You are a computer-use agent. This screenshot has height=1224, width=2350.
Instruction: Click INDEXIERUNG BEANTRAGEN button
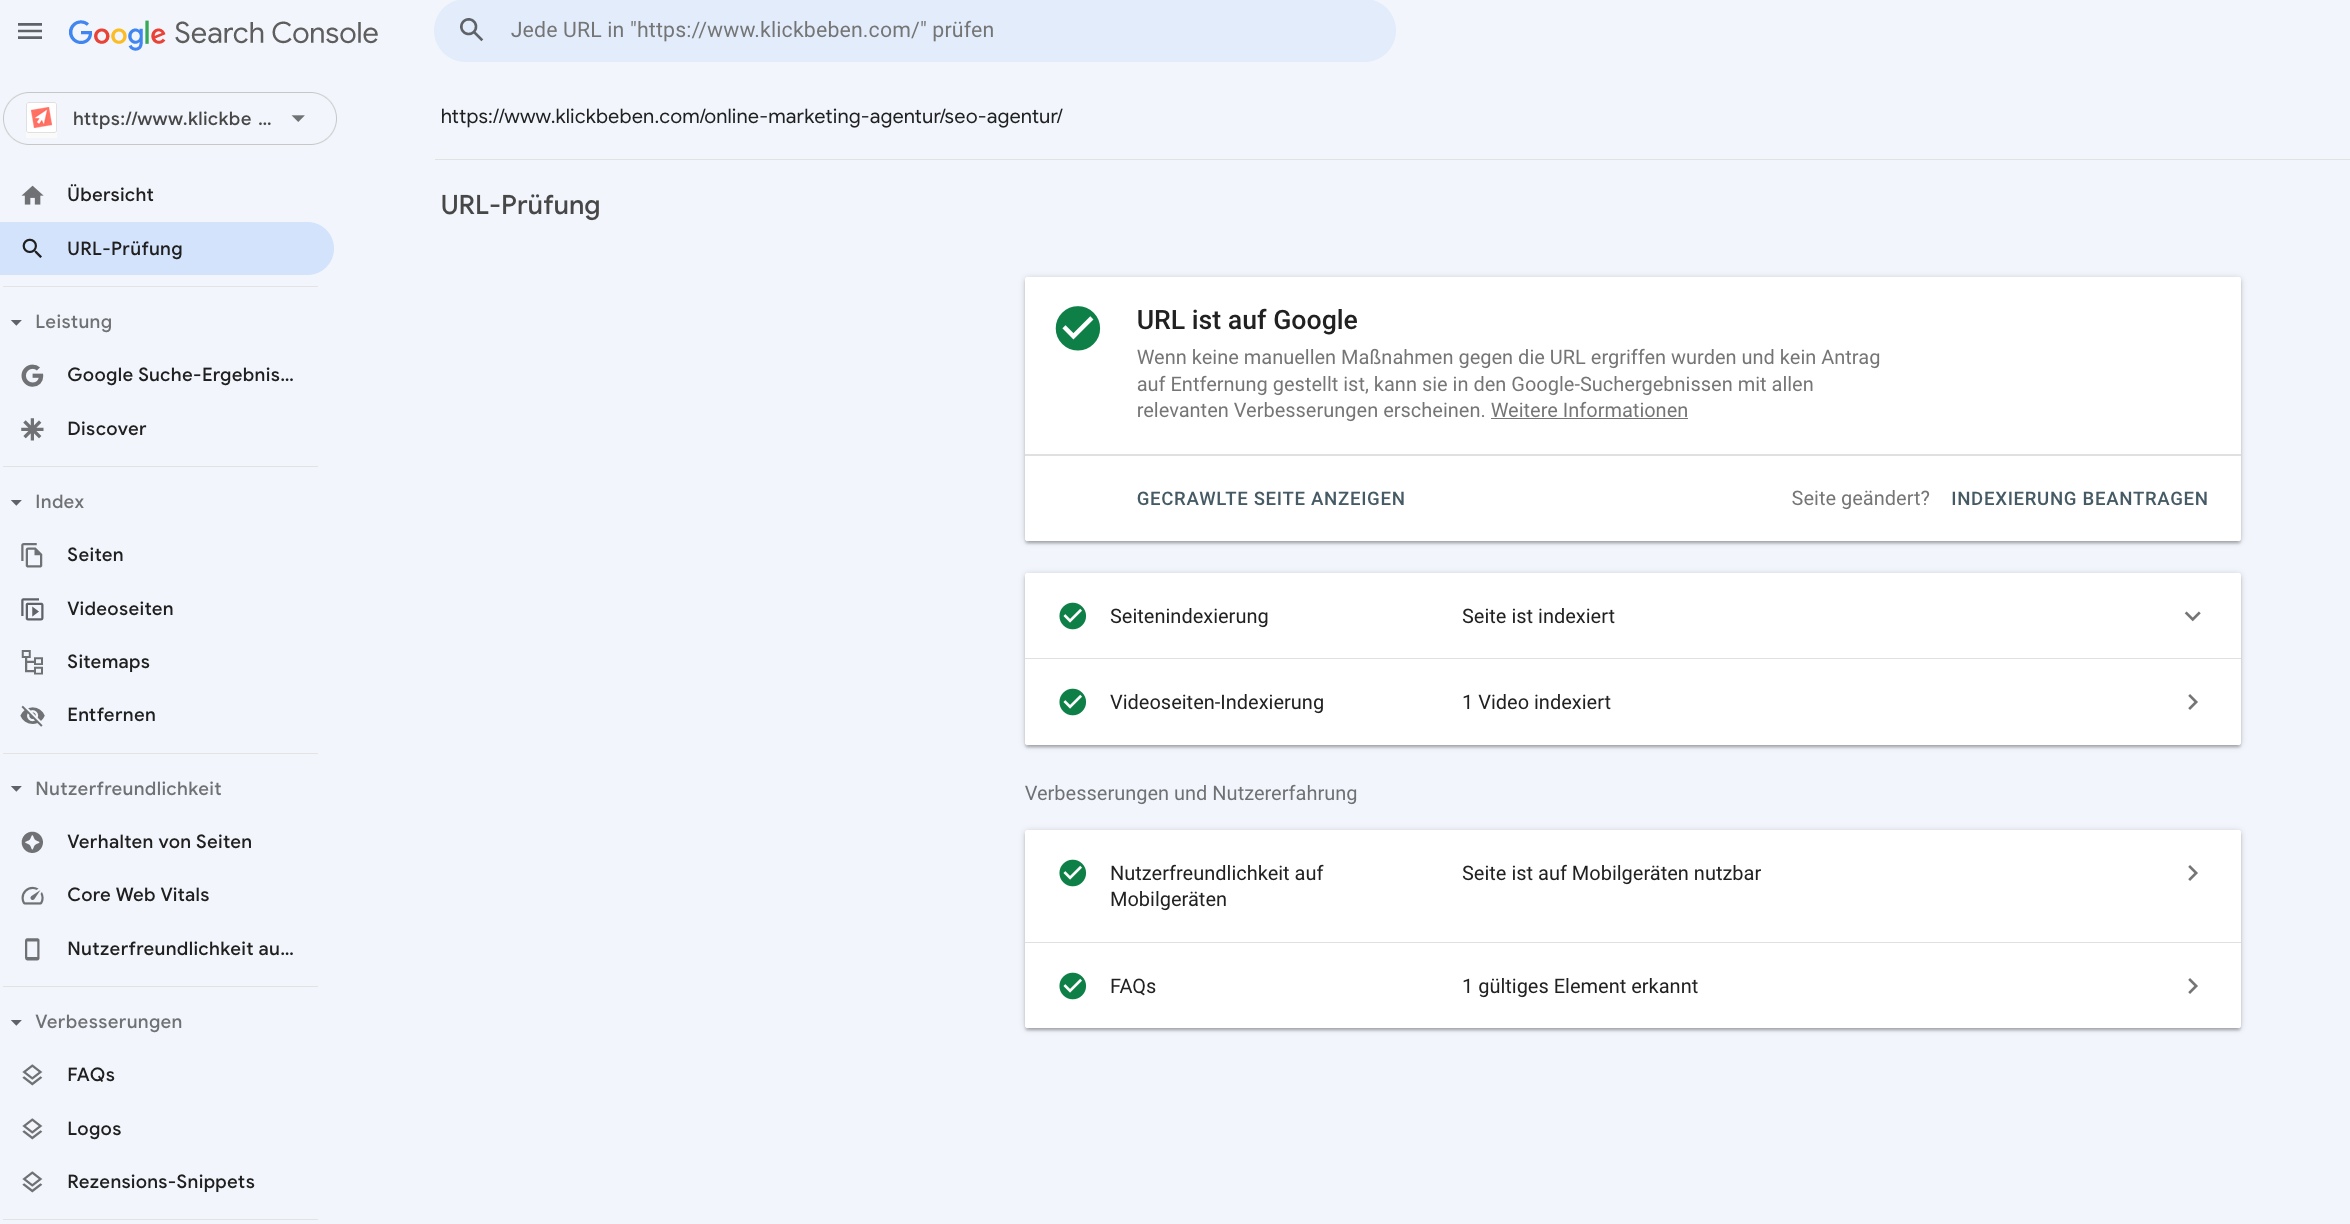pos(2079,498)
